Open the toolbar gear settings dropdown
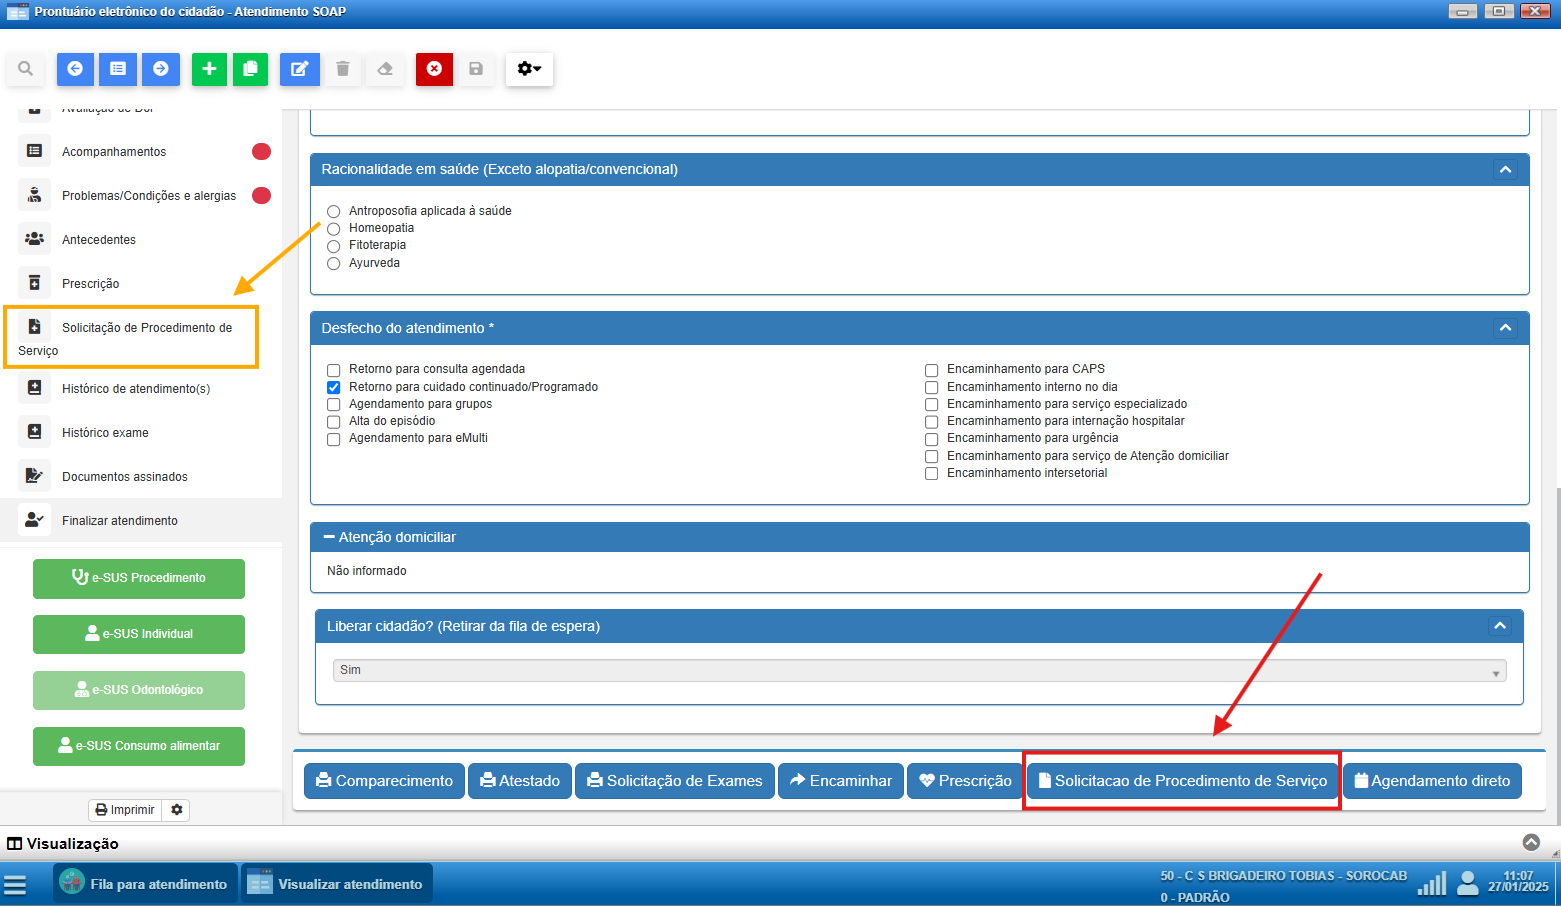The image size is (1561, 906). tap(529, 69)
